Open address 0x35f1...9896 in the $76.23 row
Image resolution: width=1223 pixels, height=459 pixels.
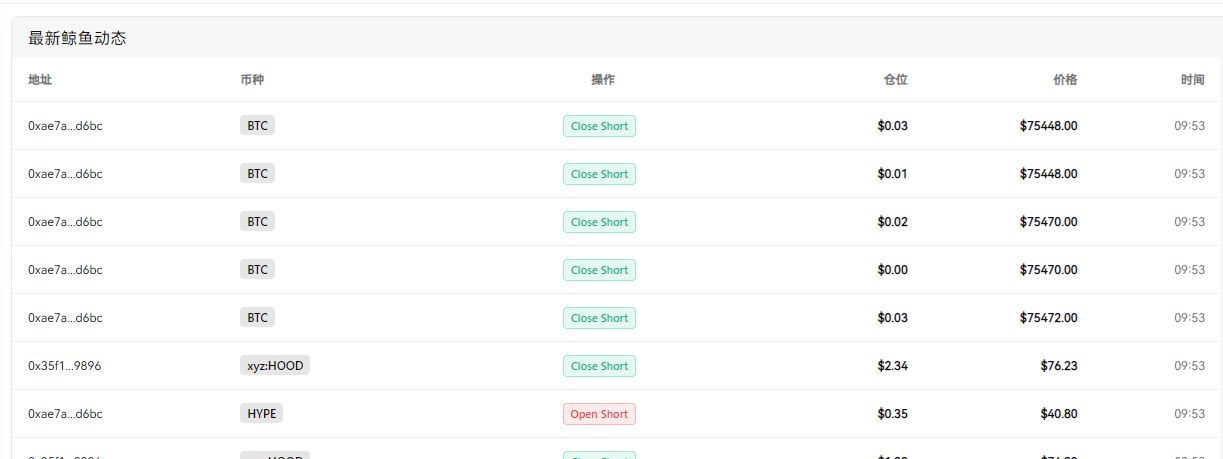[x=64, y=366]
